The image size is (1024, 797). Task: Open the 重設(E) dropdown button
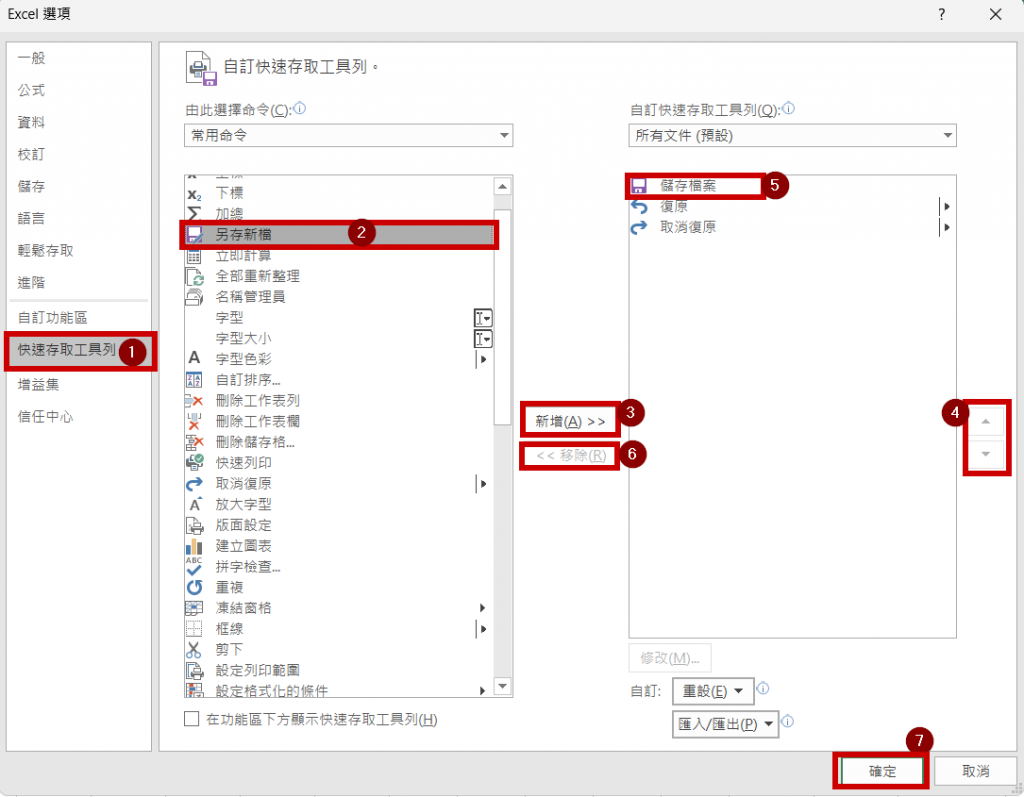[x=712, y=691]
